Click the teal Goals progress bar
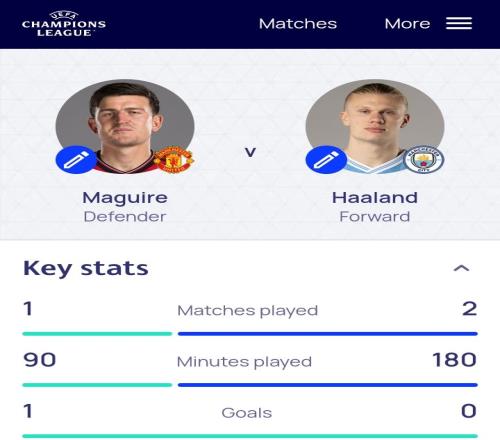 click(x=250, y=436)
